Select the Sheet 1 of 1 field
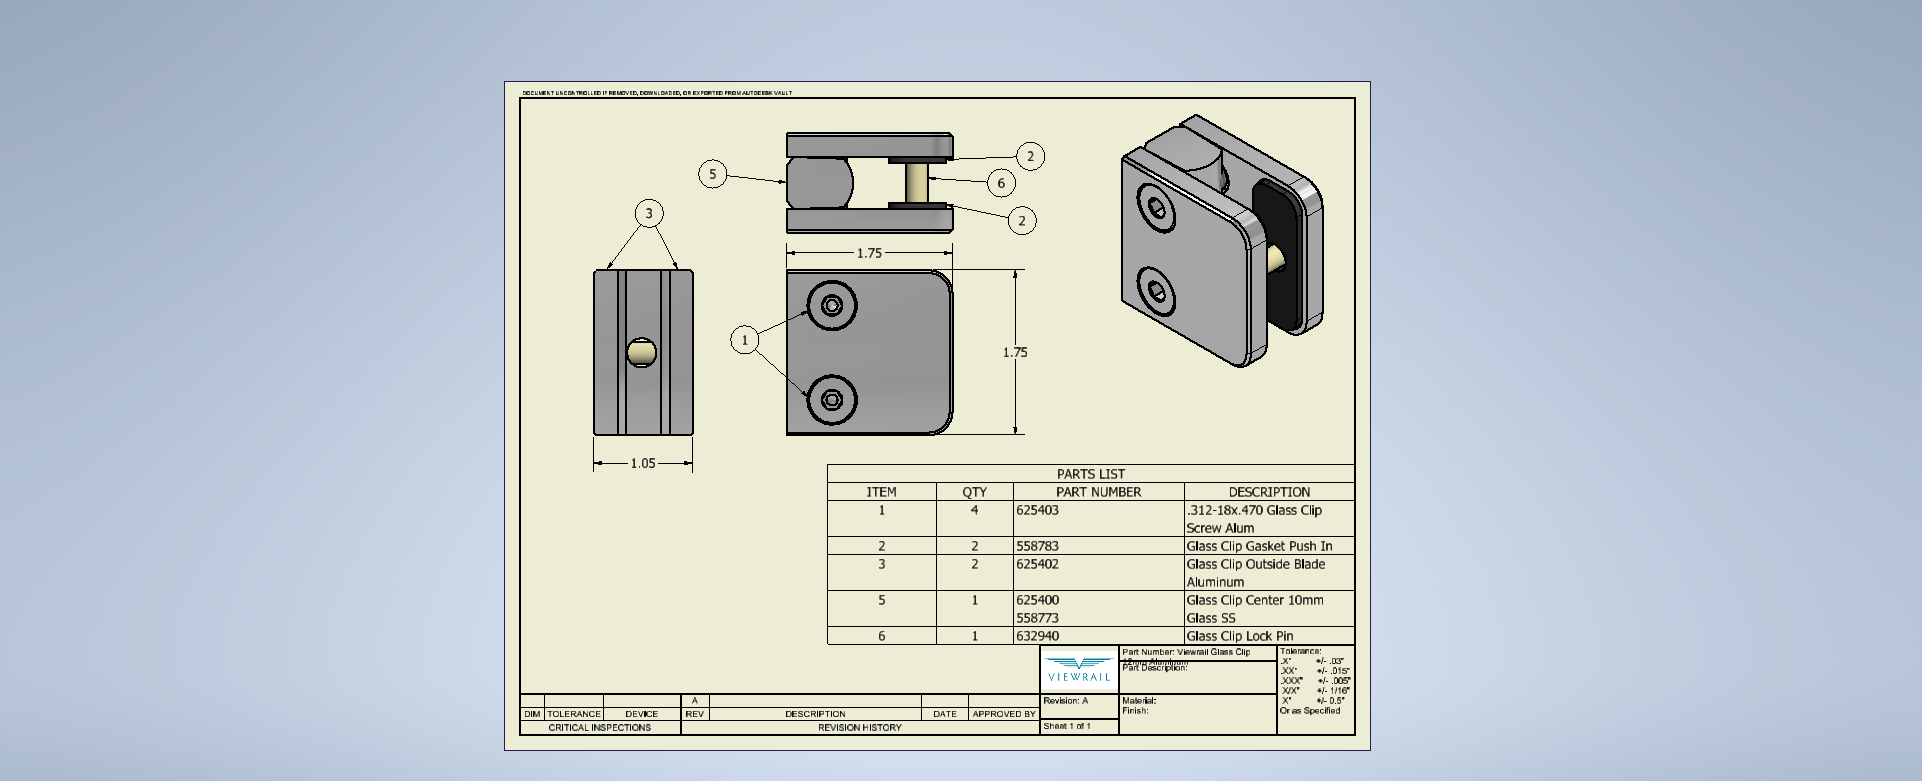 [x=1067, y=726]
